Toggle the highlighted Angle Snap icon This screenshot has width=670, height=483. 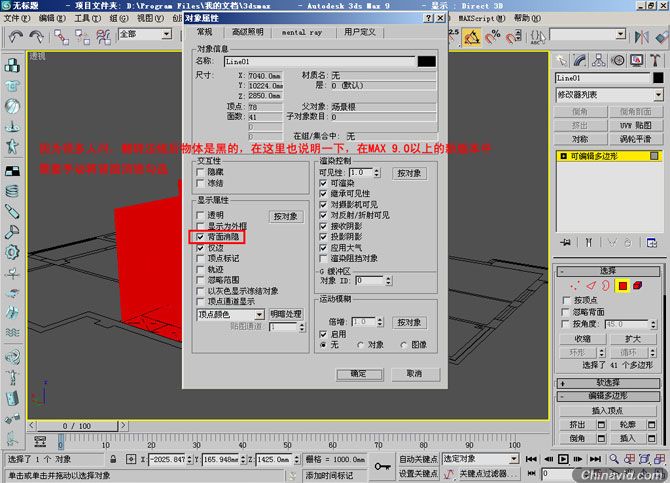point(472,38)
